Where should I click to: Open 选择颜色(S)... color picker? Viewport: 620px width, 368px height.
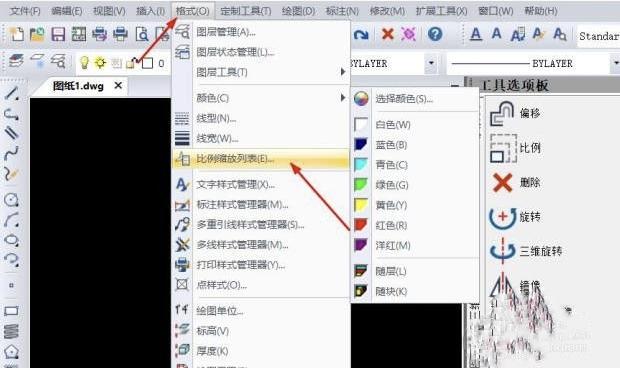[x=415, y=99]
